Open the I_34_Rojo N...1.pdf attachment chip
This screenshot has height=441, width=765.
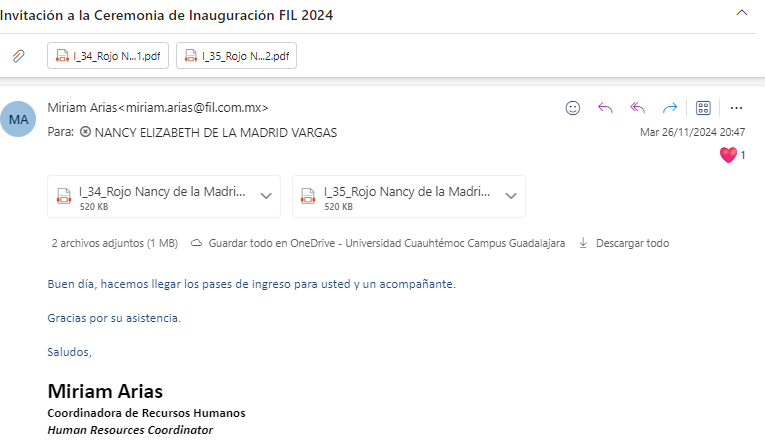pos(108,56)
